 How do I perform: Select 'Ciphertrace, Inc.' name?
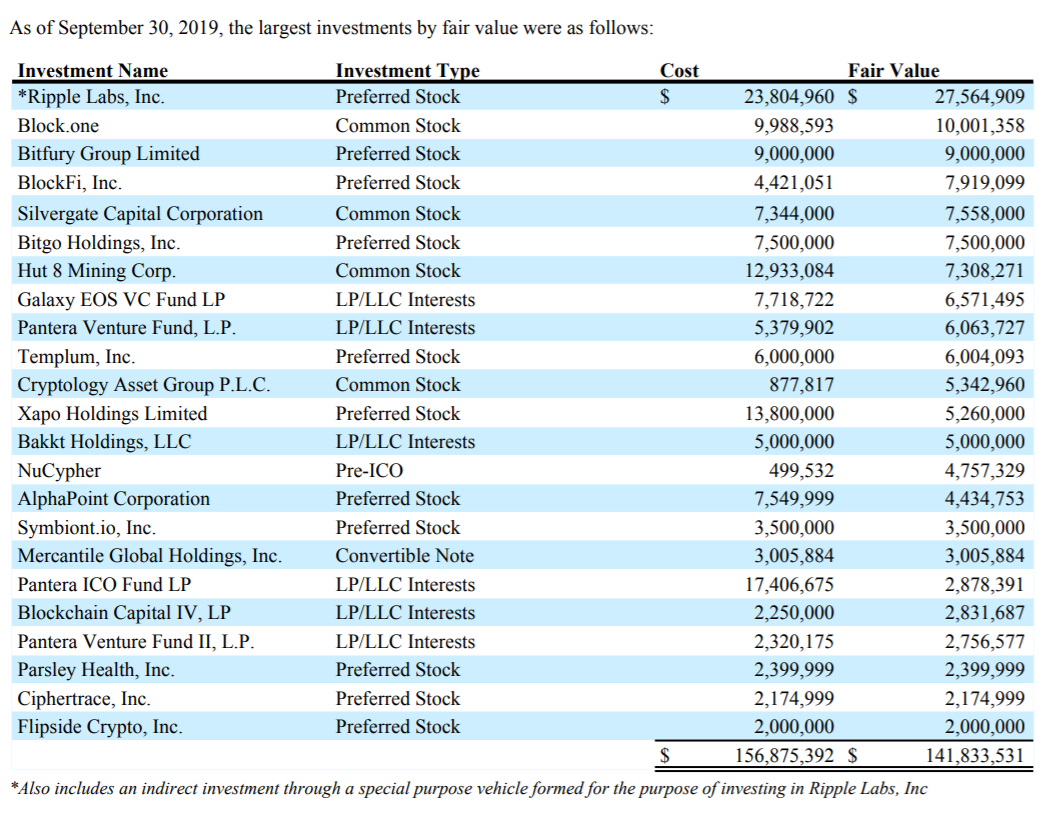point(84,699)
